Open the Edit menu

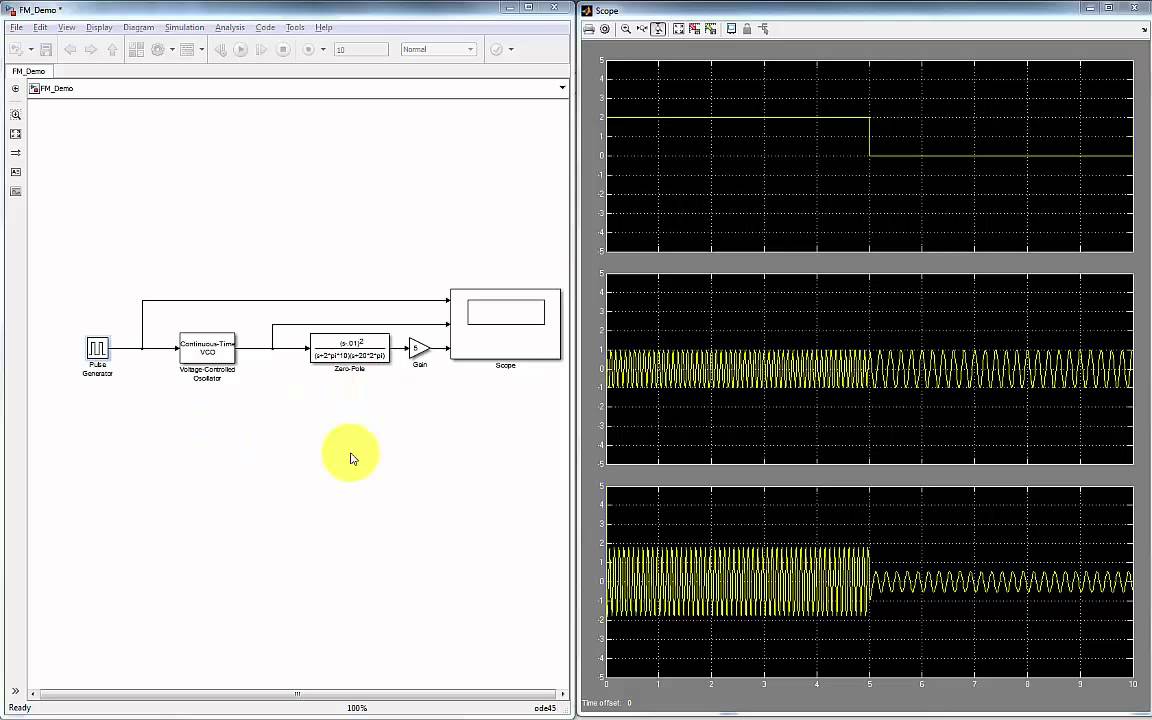pos(40,27)
